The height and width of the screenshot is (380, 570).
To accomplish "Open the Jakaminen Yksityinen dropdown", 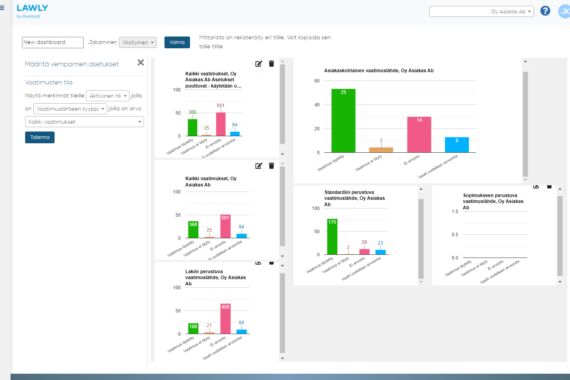I will [138, 43].
